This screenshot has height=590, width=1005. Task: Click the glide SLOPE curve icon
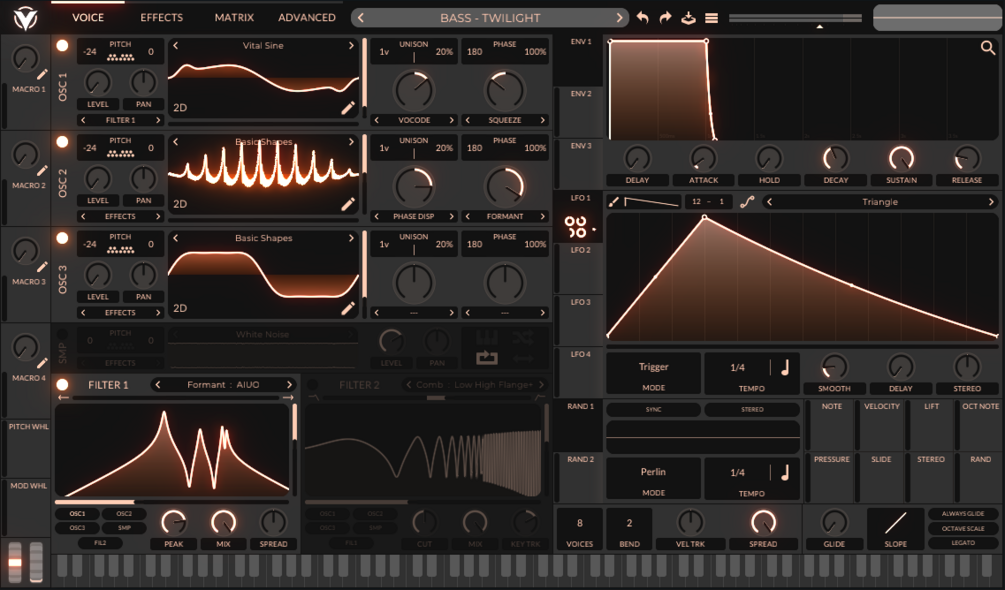895,523
